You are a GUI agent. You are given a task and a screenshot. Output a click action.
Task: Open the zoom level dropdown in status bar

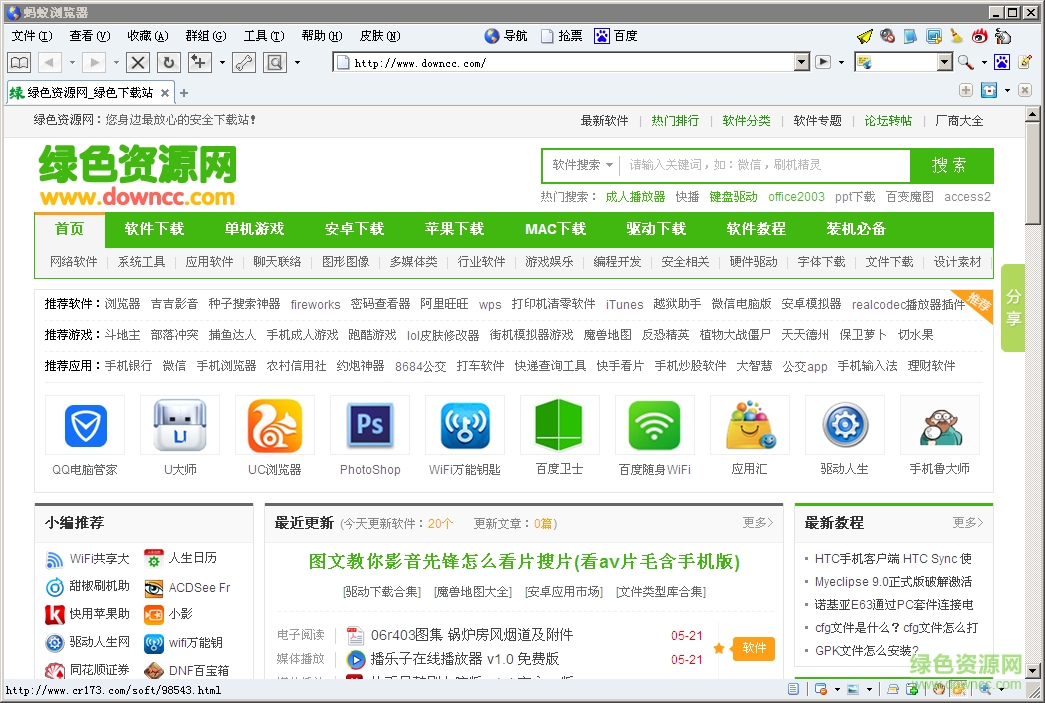click(x=1000, y=689)
